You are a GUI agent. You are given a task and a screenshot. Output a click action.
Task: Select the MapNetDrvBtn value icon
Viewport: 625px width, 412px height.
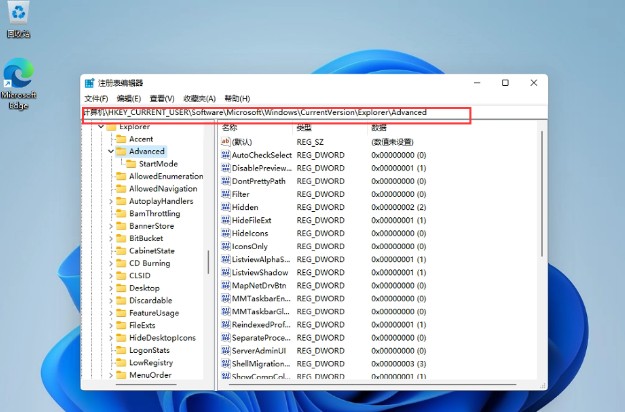click(226, 285)
